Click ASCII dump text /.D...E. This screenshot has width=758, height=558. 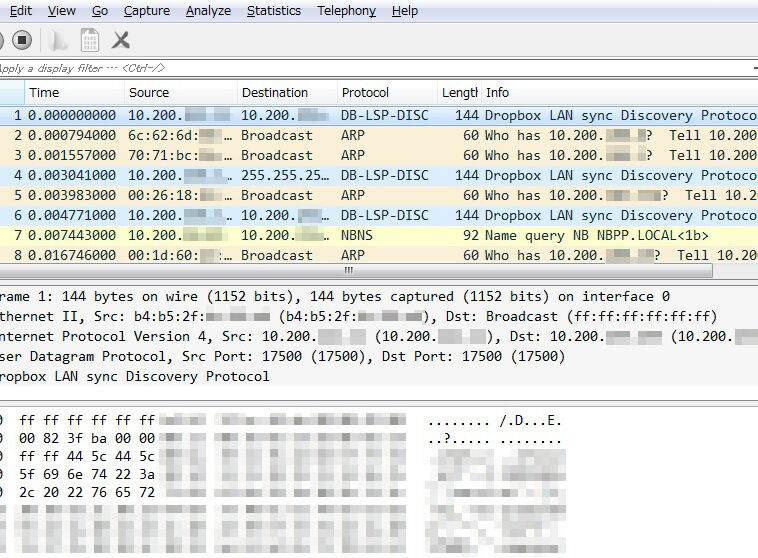pyautogui.click(x=530, y=421)
